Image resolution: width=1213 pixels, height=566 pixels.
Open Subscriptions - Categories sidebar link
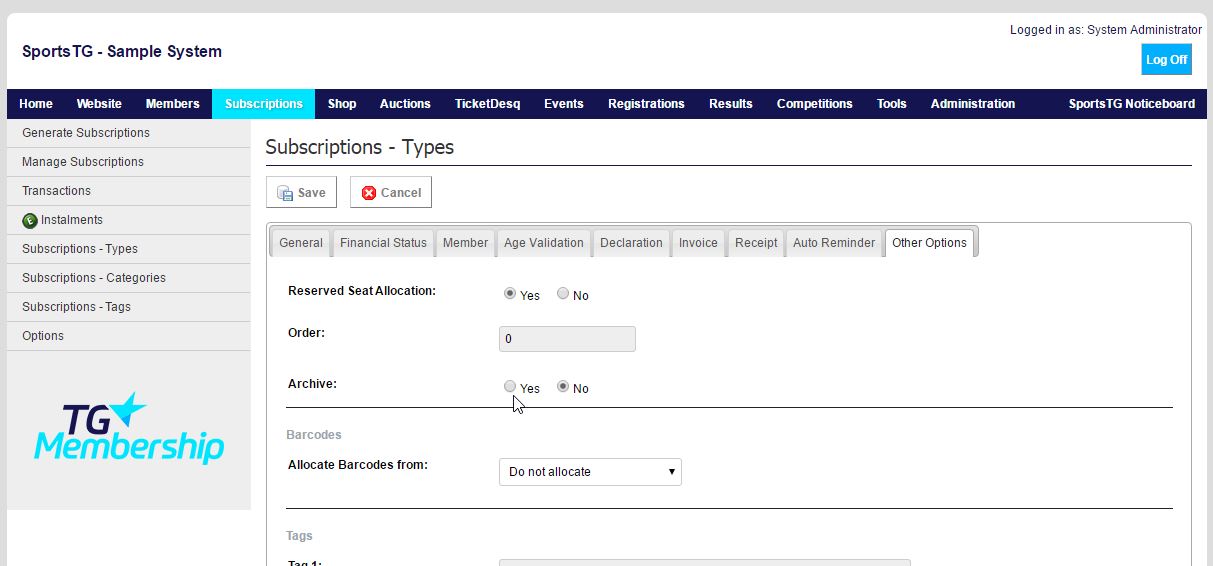(x=94, y=278)
